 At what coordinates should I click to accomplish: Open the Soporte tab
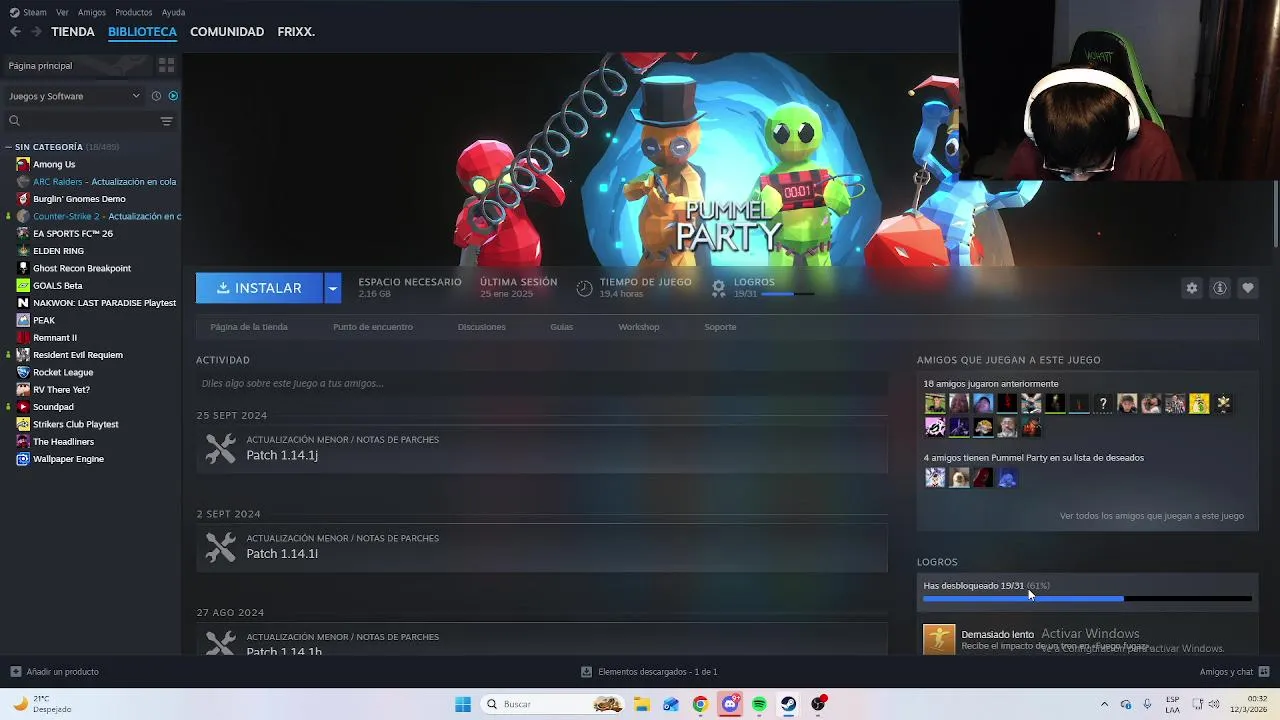coord(720,327)
